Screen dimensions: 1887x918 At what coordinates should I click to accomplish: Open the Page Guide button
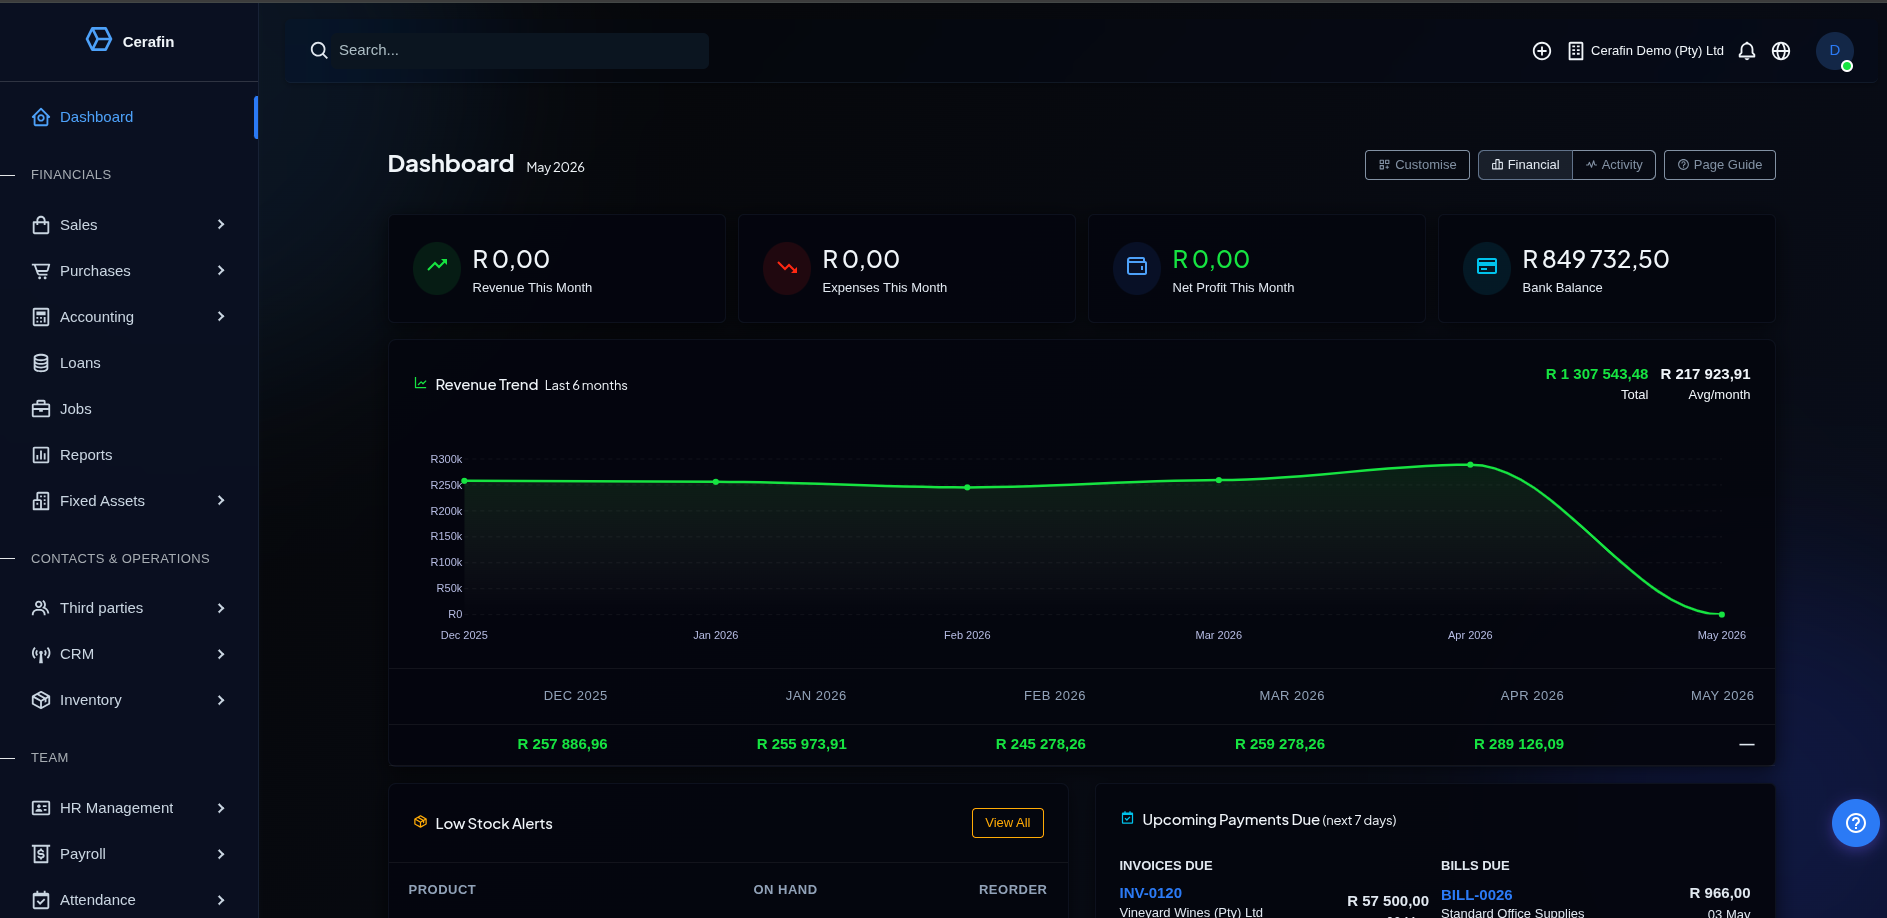(1720, 165)
